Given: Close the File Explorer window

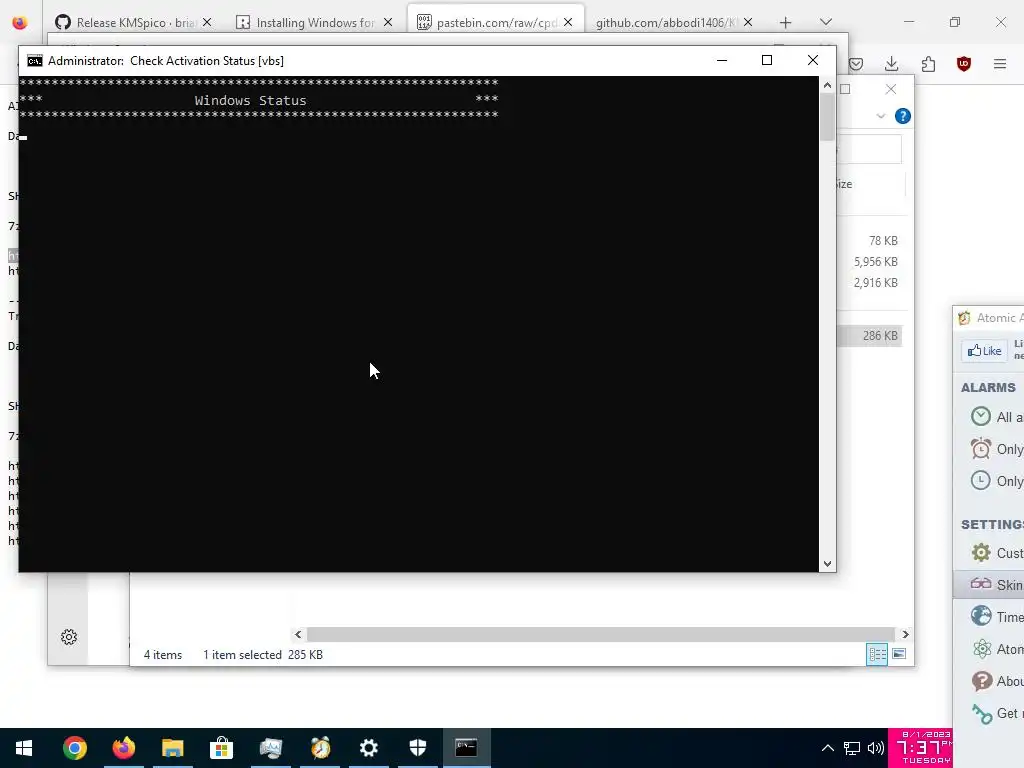Looking at the screenshot, I should [x=891, y=89].
